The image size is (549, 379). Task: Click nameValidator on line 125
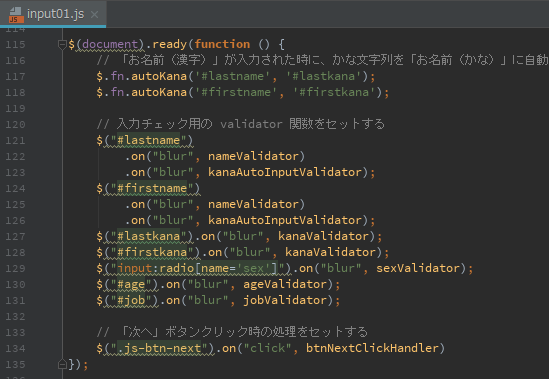(x=253, y=204)
